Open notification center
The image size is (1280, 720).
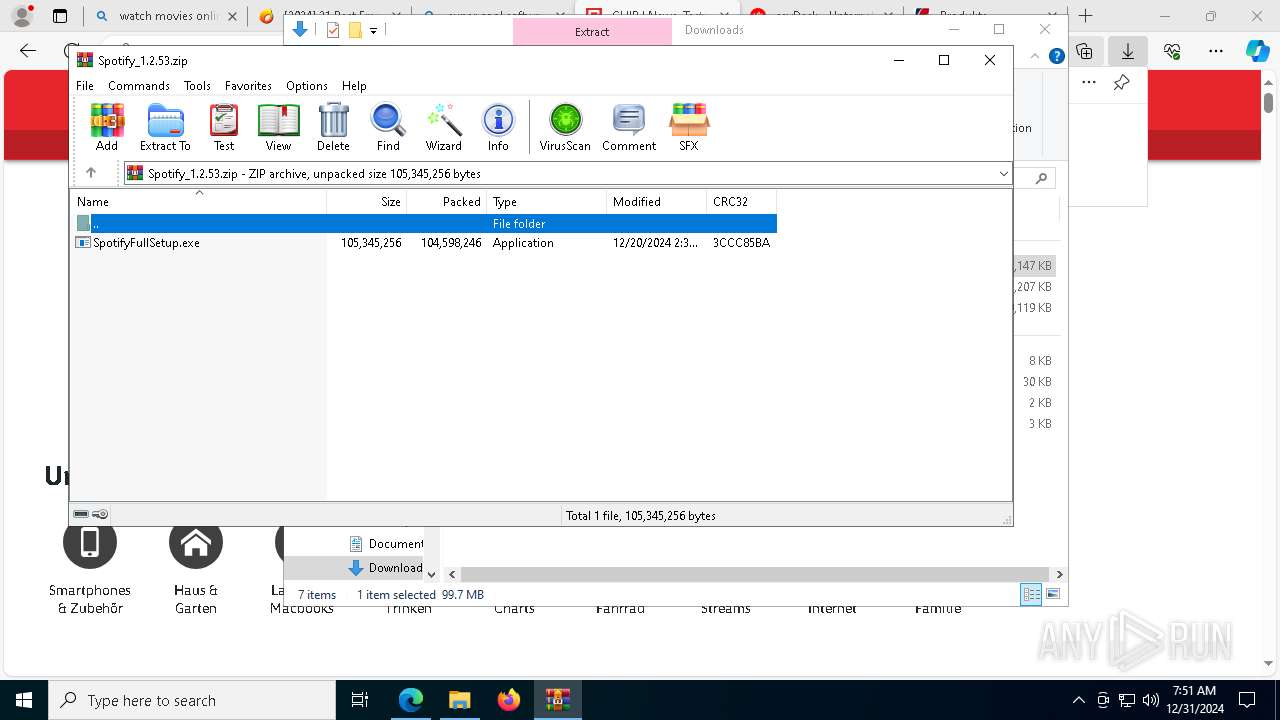(x=1247, y=700)
